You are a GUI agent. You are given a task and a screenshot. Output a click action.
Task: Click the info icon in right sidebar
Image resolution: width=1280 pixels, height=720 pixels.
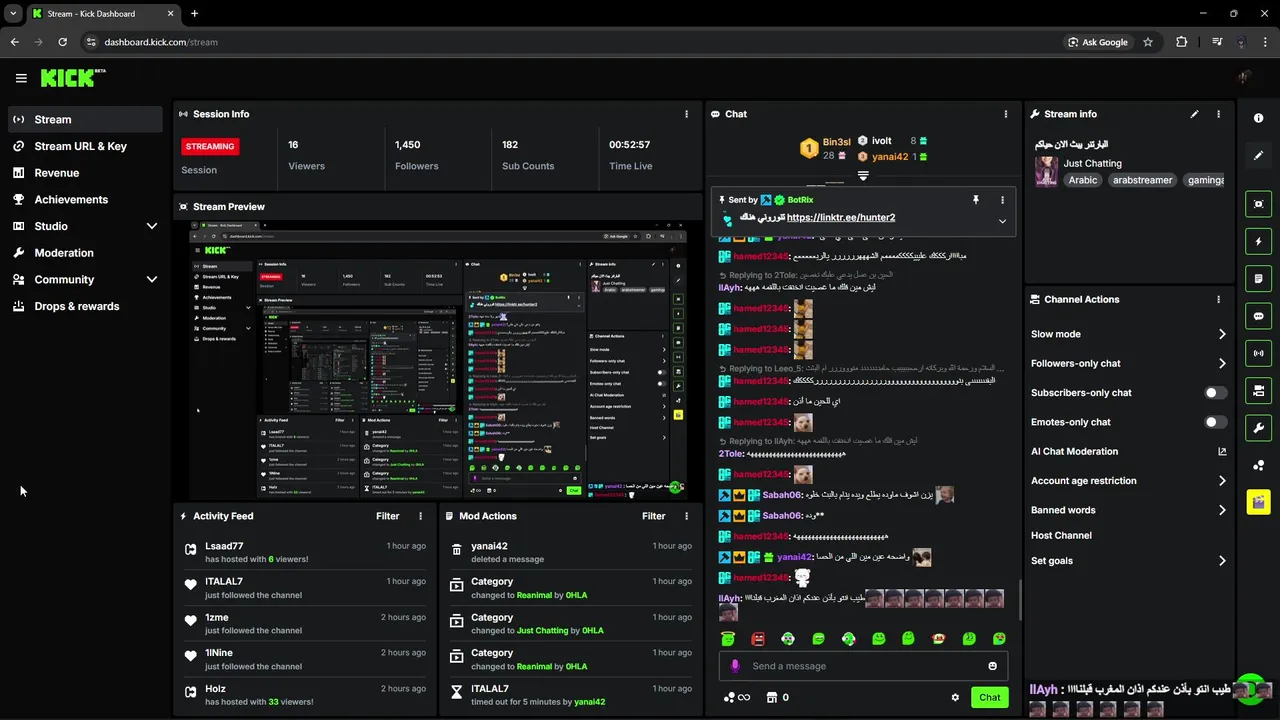coord(1258,118)
